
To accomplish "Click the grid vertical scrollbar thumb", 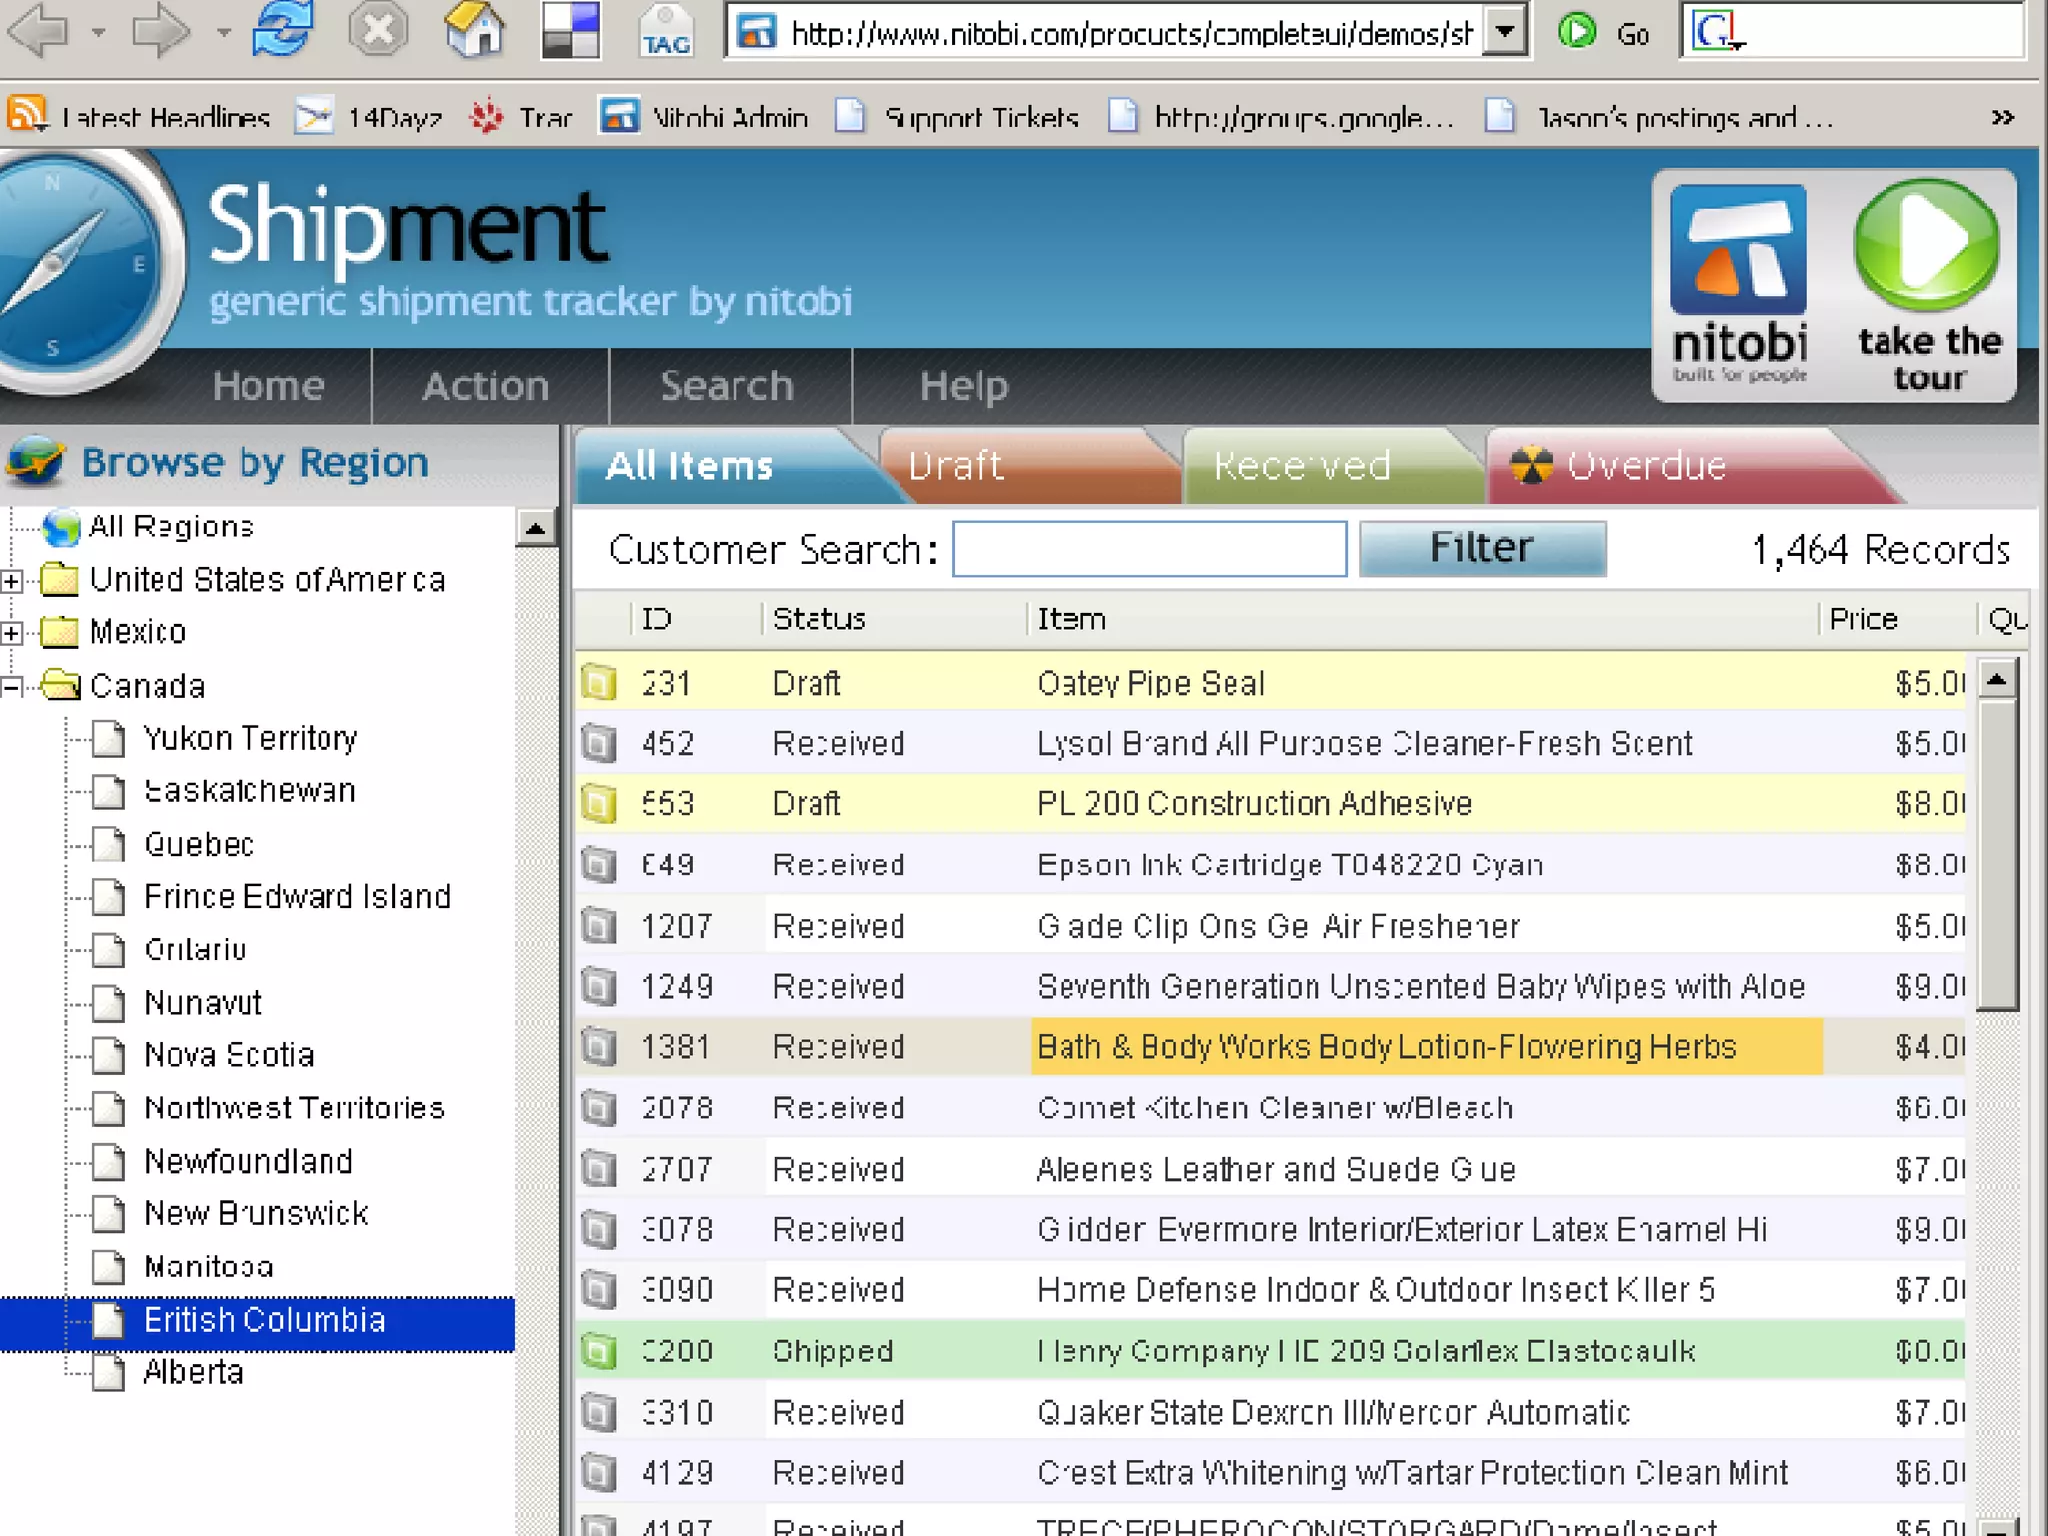I will 1997,856.
